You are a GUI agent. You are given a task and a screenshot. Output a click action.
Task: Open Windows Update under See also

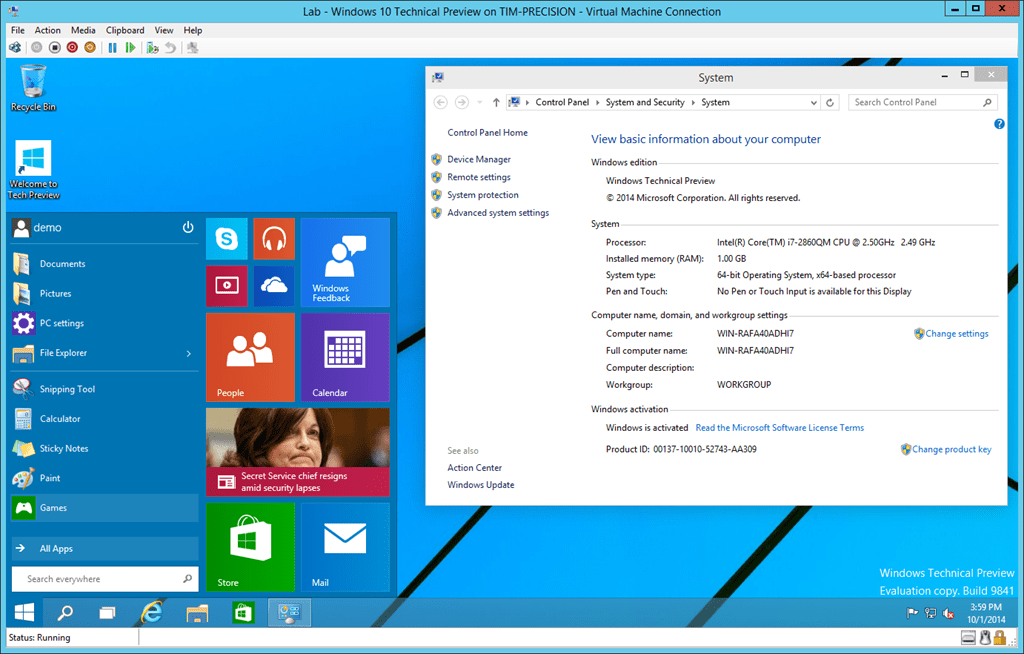(481, 485)
